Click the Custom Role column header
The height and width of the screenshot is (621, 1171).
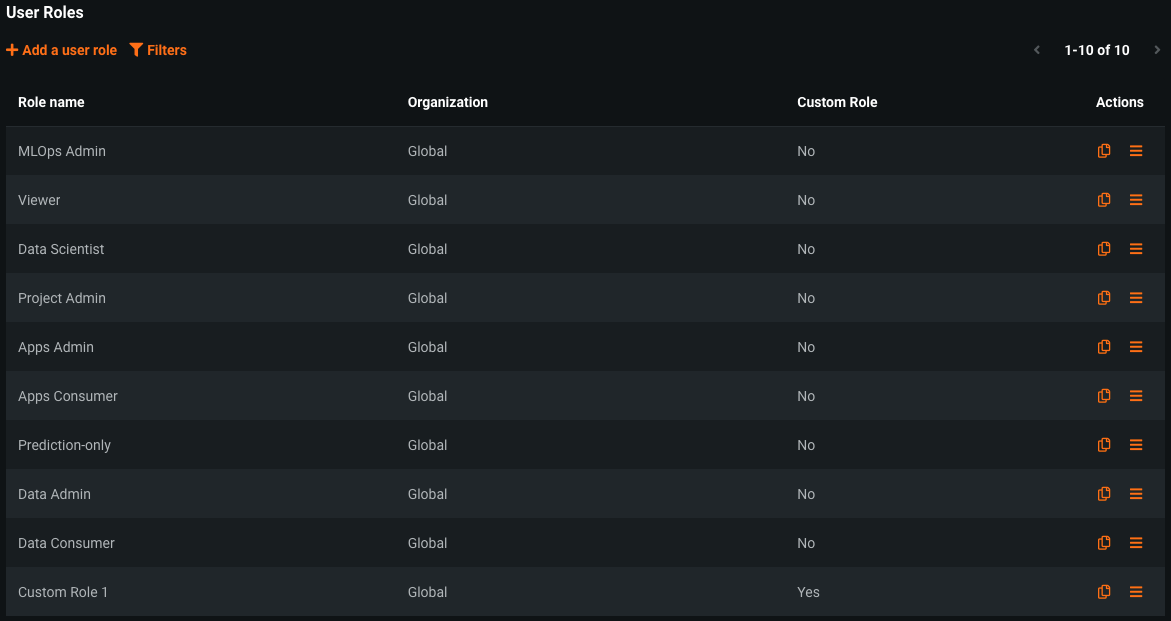click(837, 102)
